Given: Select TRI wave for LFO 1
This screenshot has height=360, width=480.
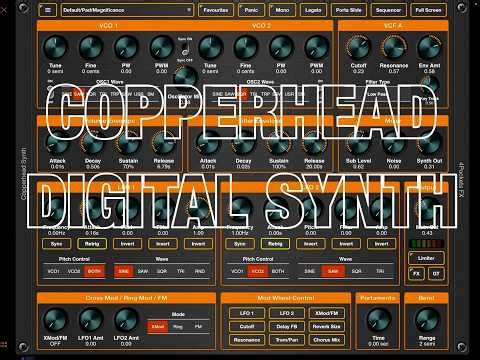Looking at the screenshot, I should pyautogui.click(x=181, y=271).
